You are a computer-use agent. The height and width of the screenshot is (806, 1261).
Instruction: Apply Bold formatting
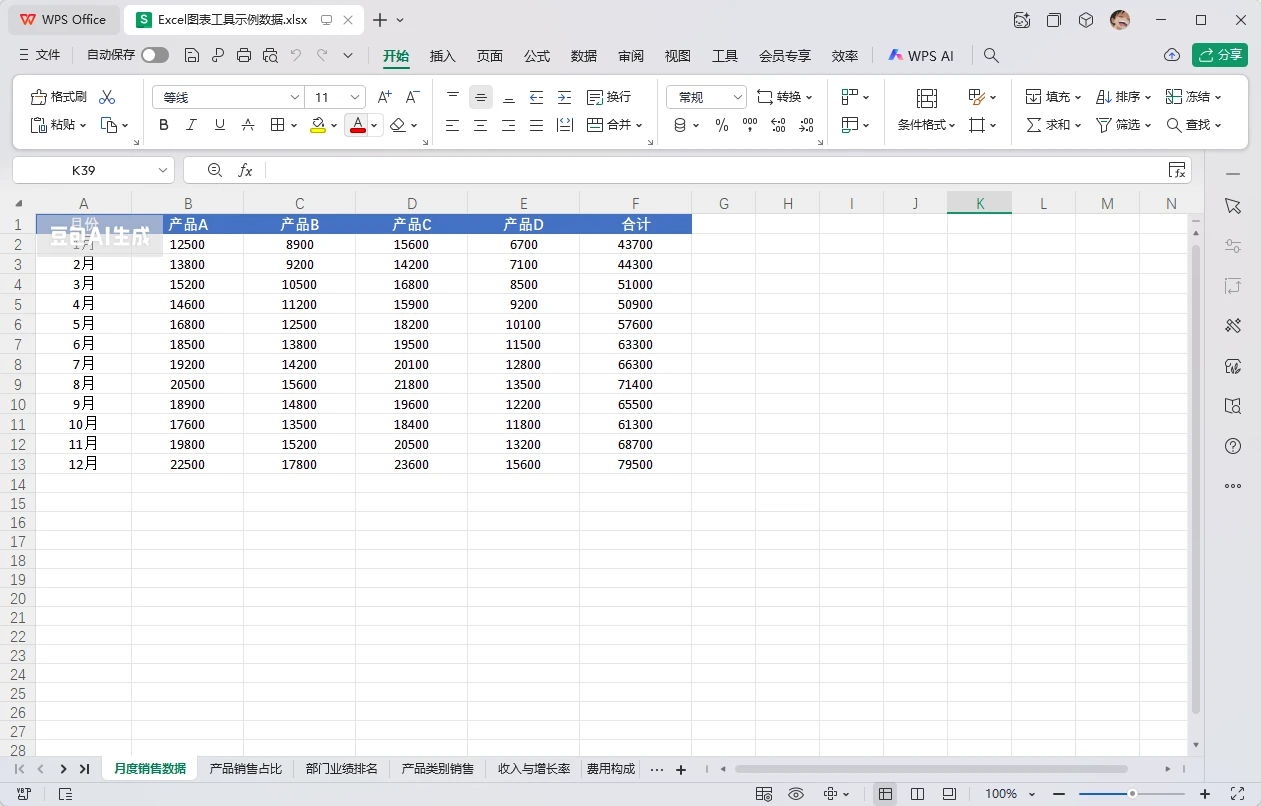(x=164, y=125)
